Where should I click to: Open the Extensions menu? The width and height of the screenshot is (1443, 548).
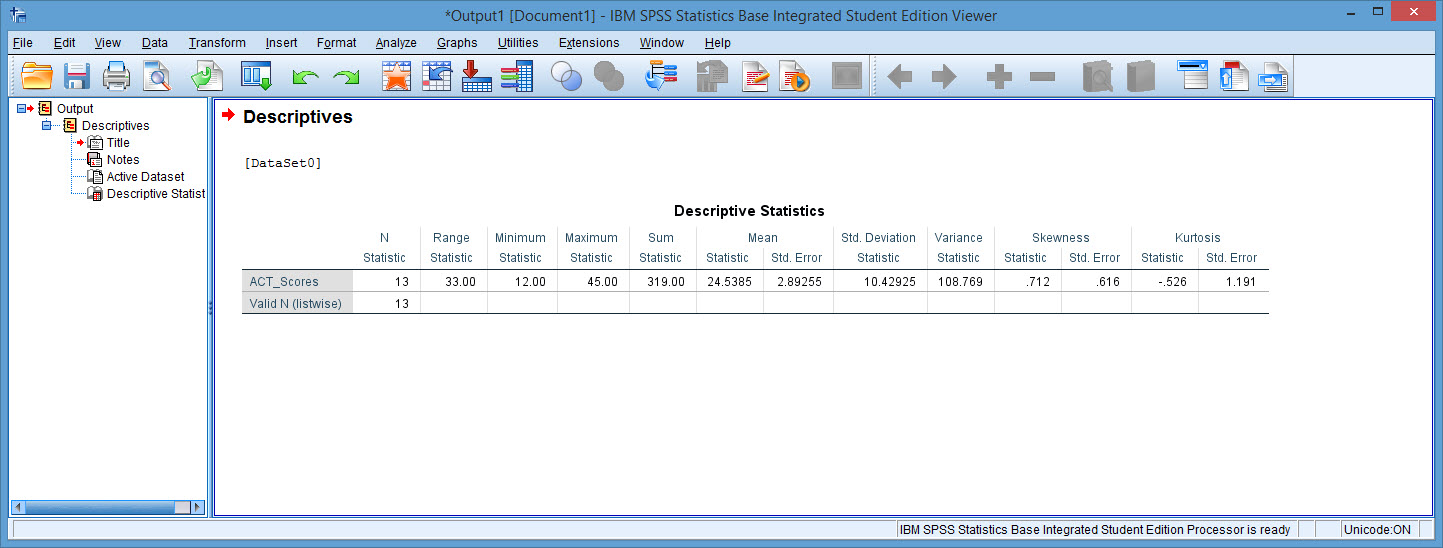click(x=589, y=43)
